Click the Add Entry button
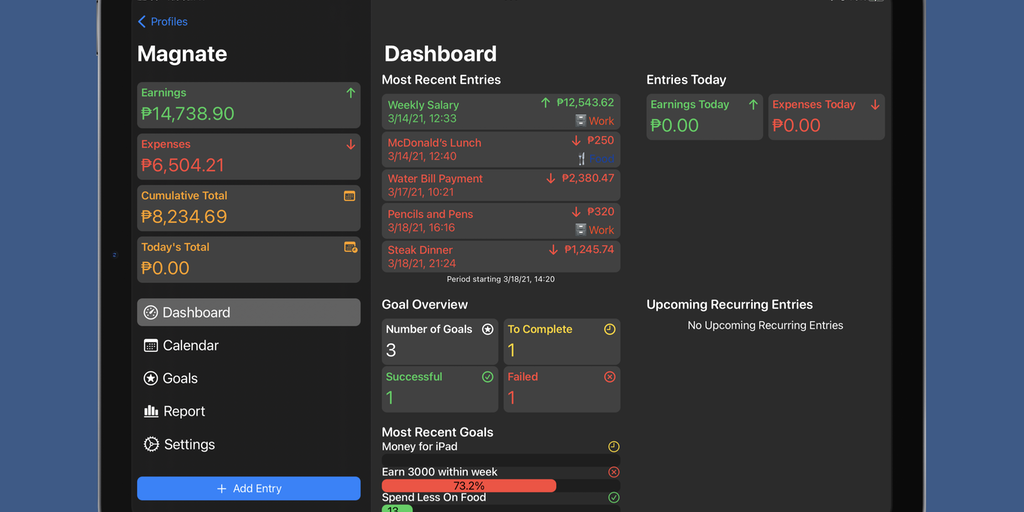This screenshot has width=1024, height=512. 248,488
